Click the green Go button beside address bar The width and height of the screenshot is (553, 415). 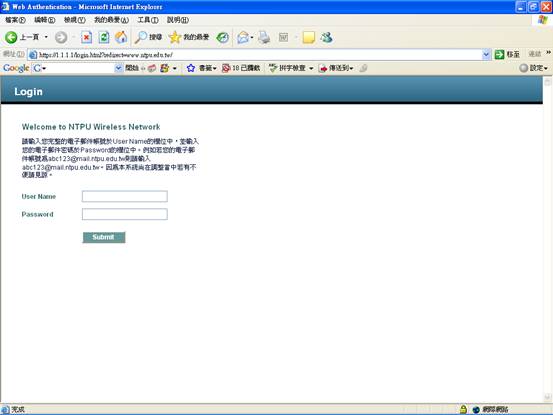pos(499,54)
